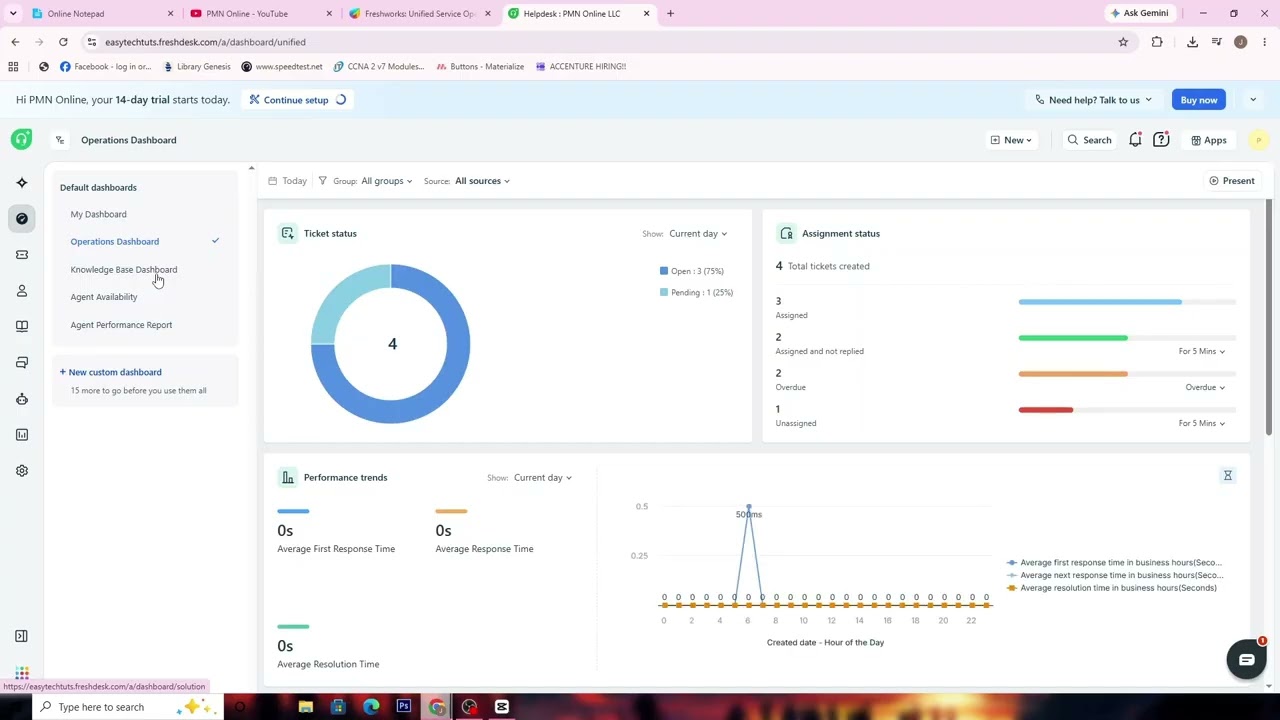Open the Conversations chat icon in sidebar
Viewport: 1280px width, 720px height.
point(22,362)
